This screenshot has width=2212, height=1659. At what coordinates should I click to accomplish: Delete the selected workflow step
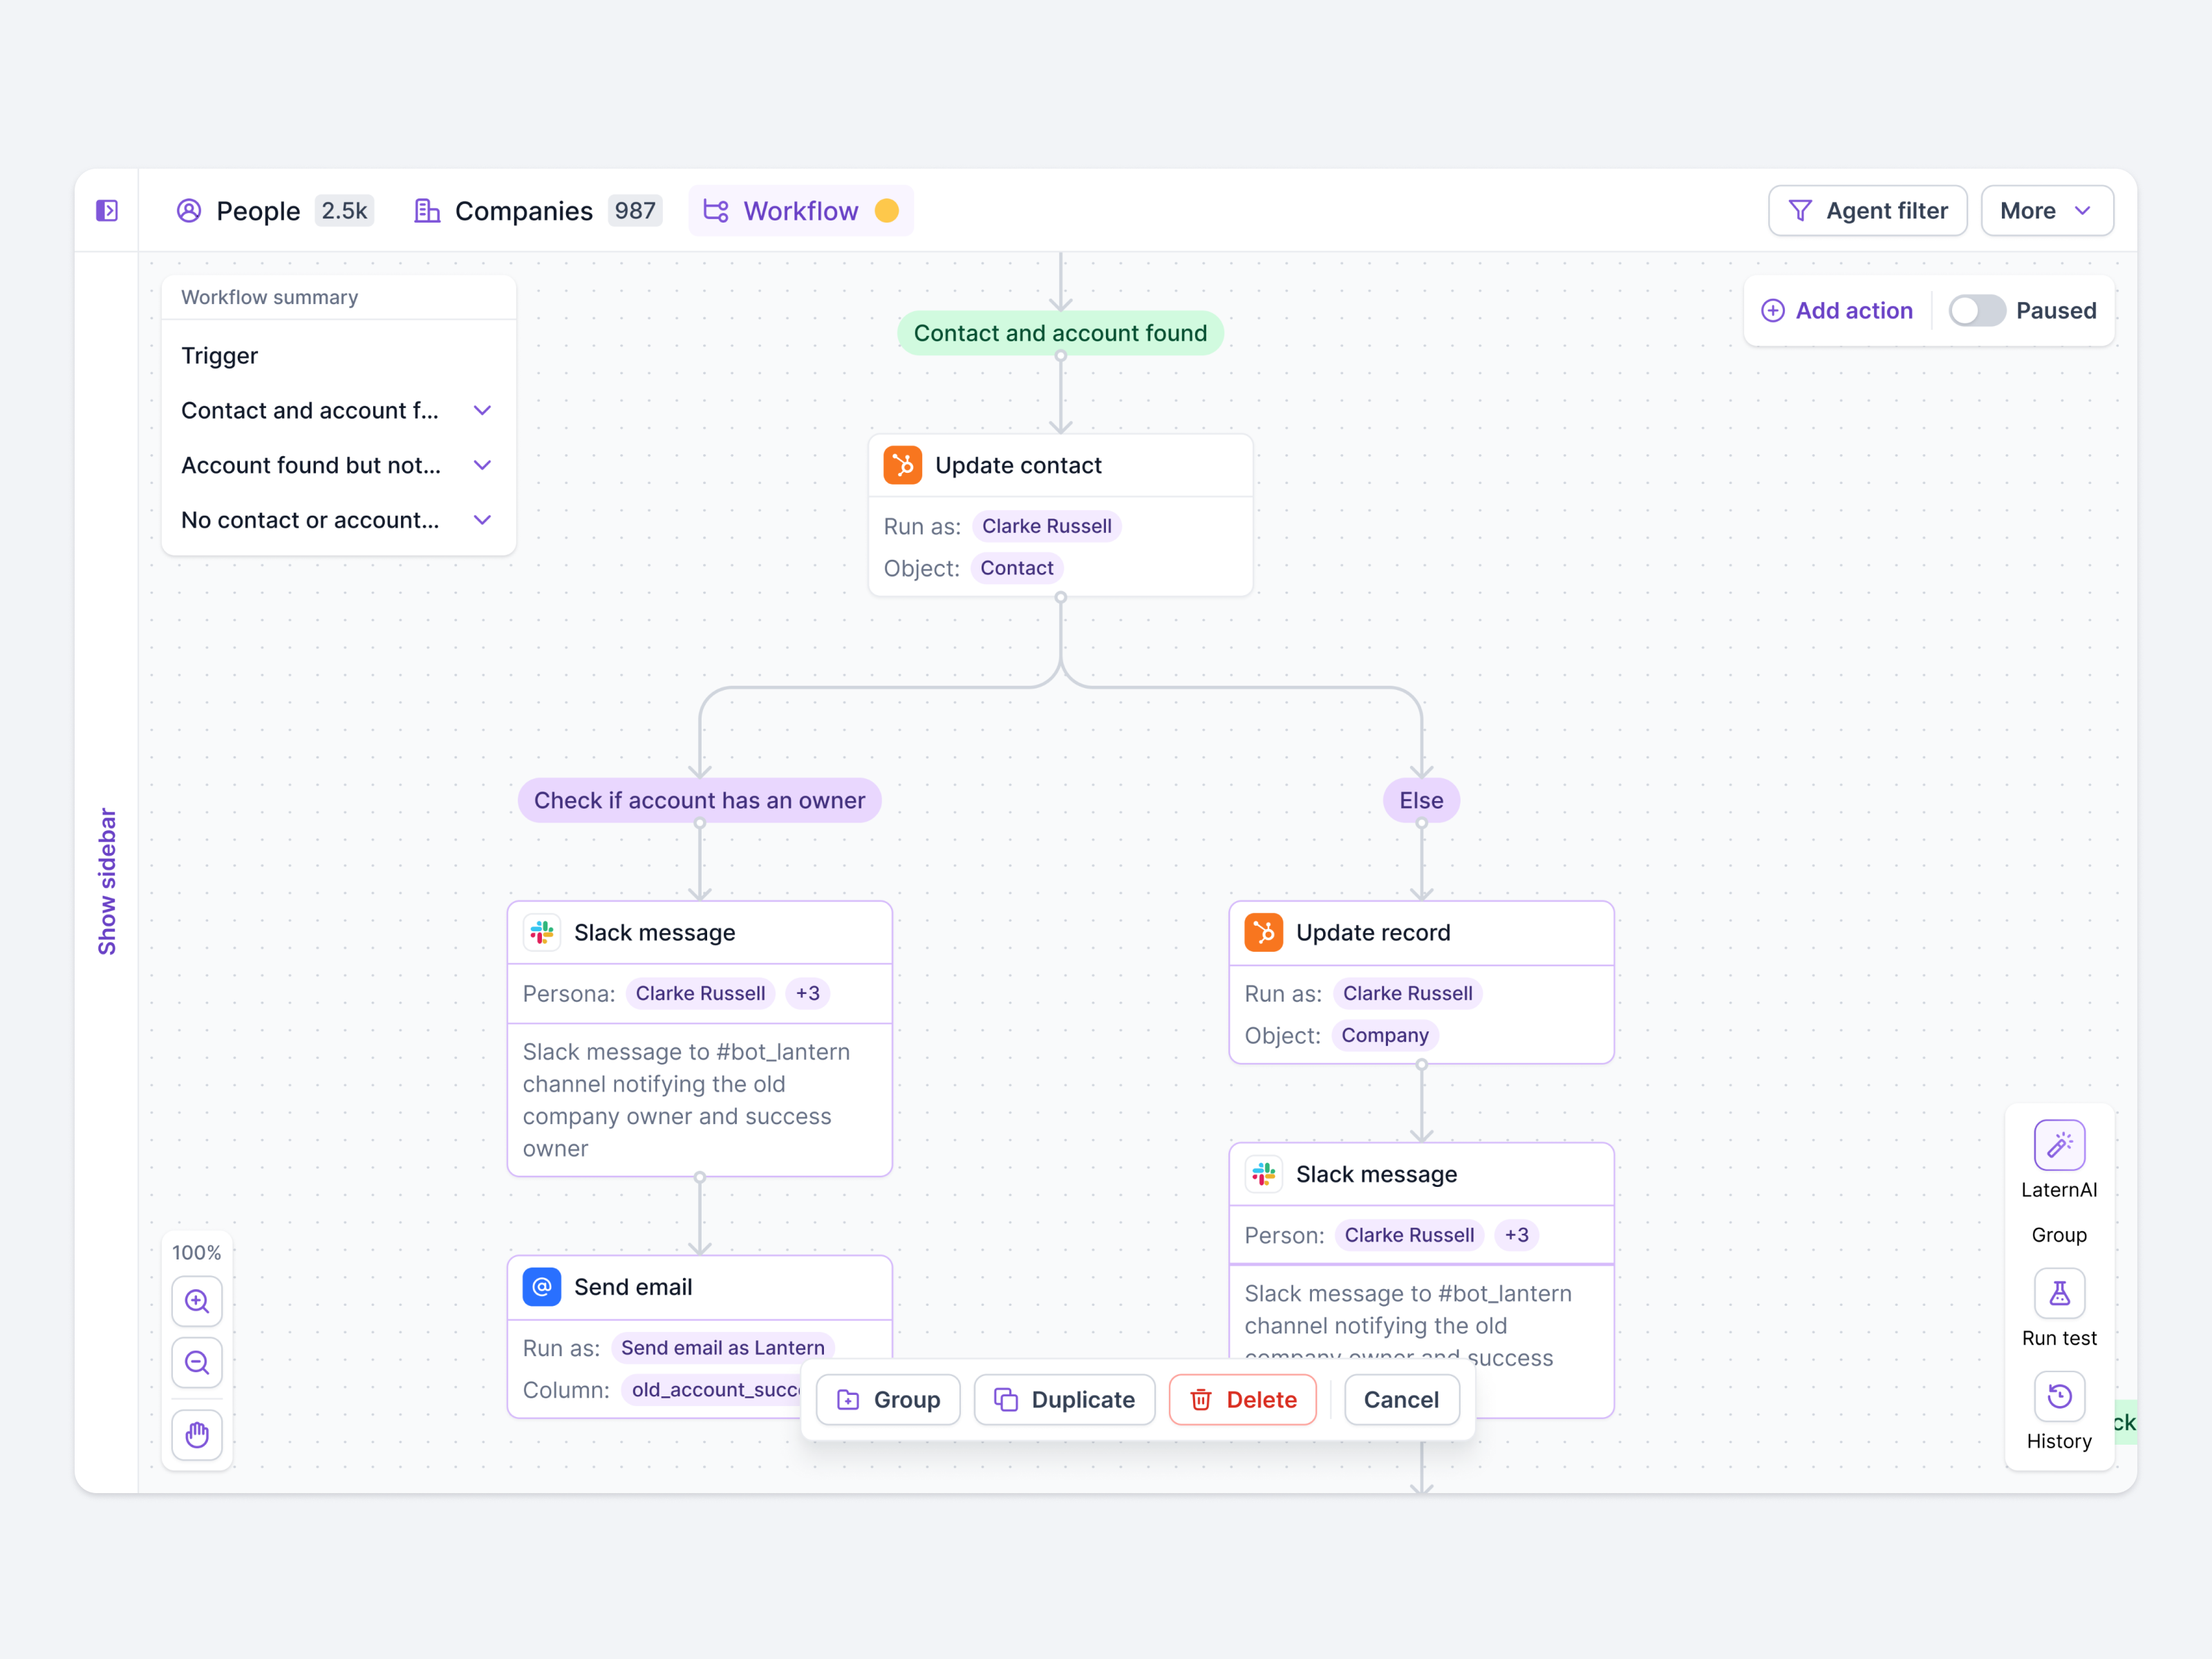(1242, 1399)
